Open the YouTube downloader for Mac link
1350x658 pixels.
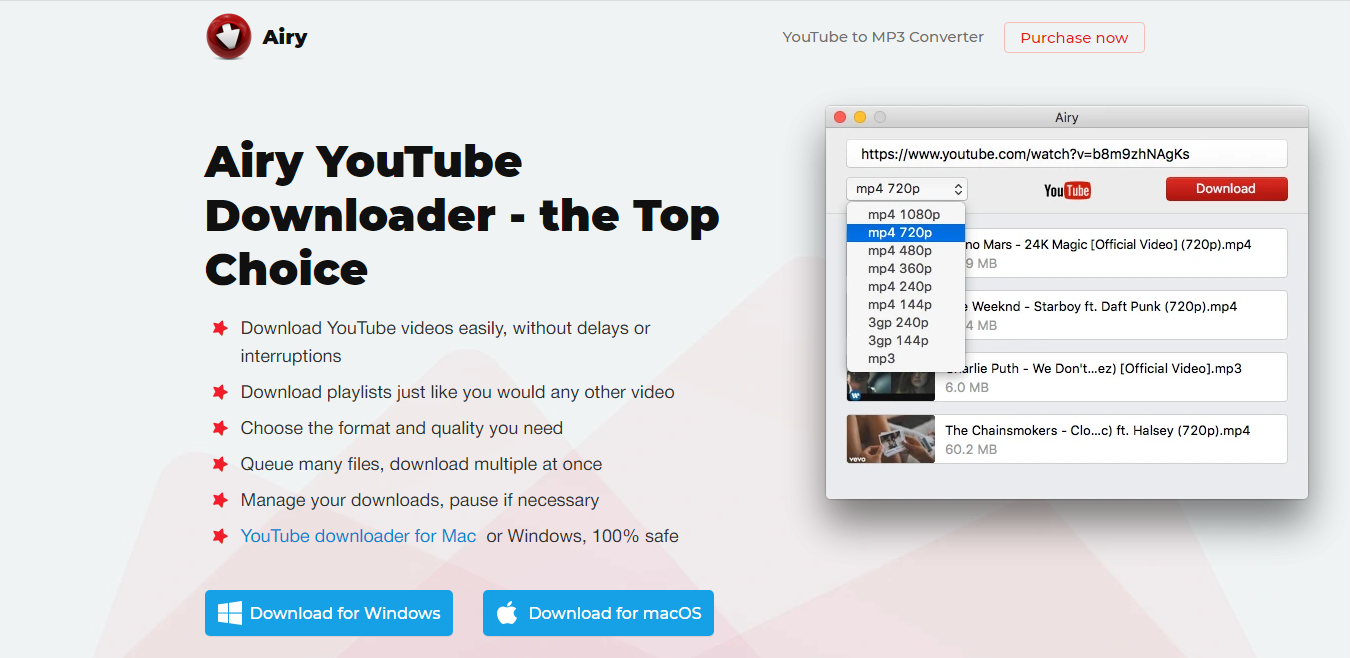pos(358,536)
